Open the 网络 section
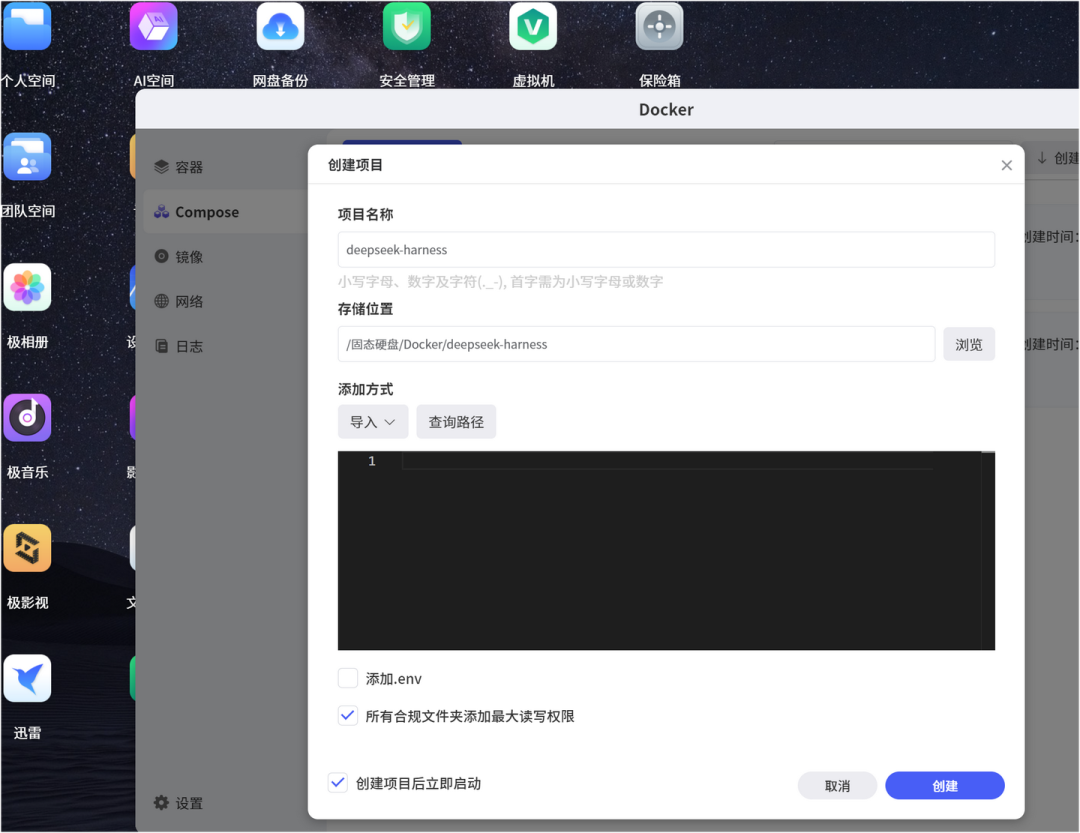Image resolution: width=1080 pixels, height=833 pixels. 226,301
